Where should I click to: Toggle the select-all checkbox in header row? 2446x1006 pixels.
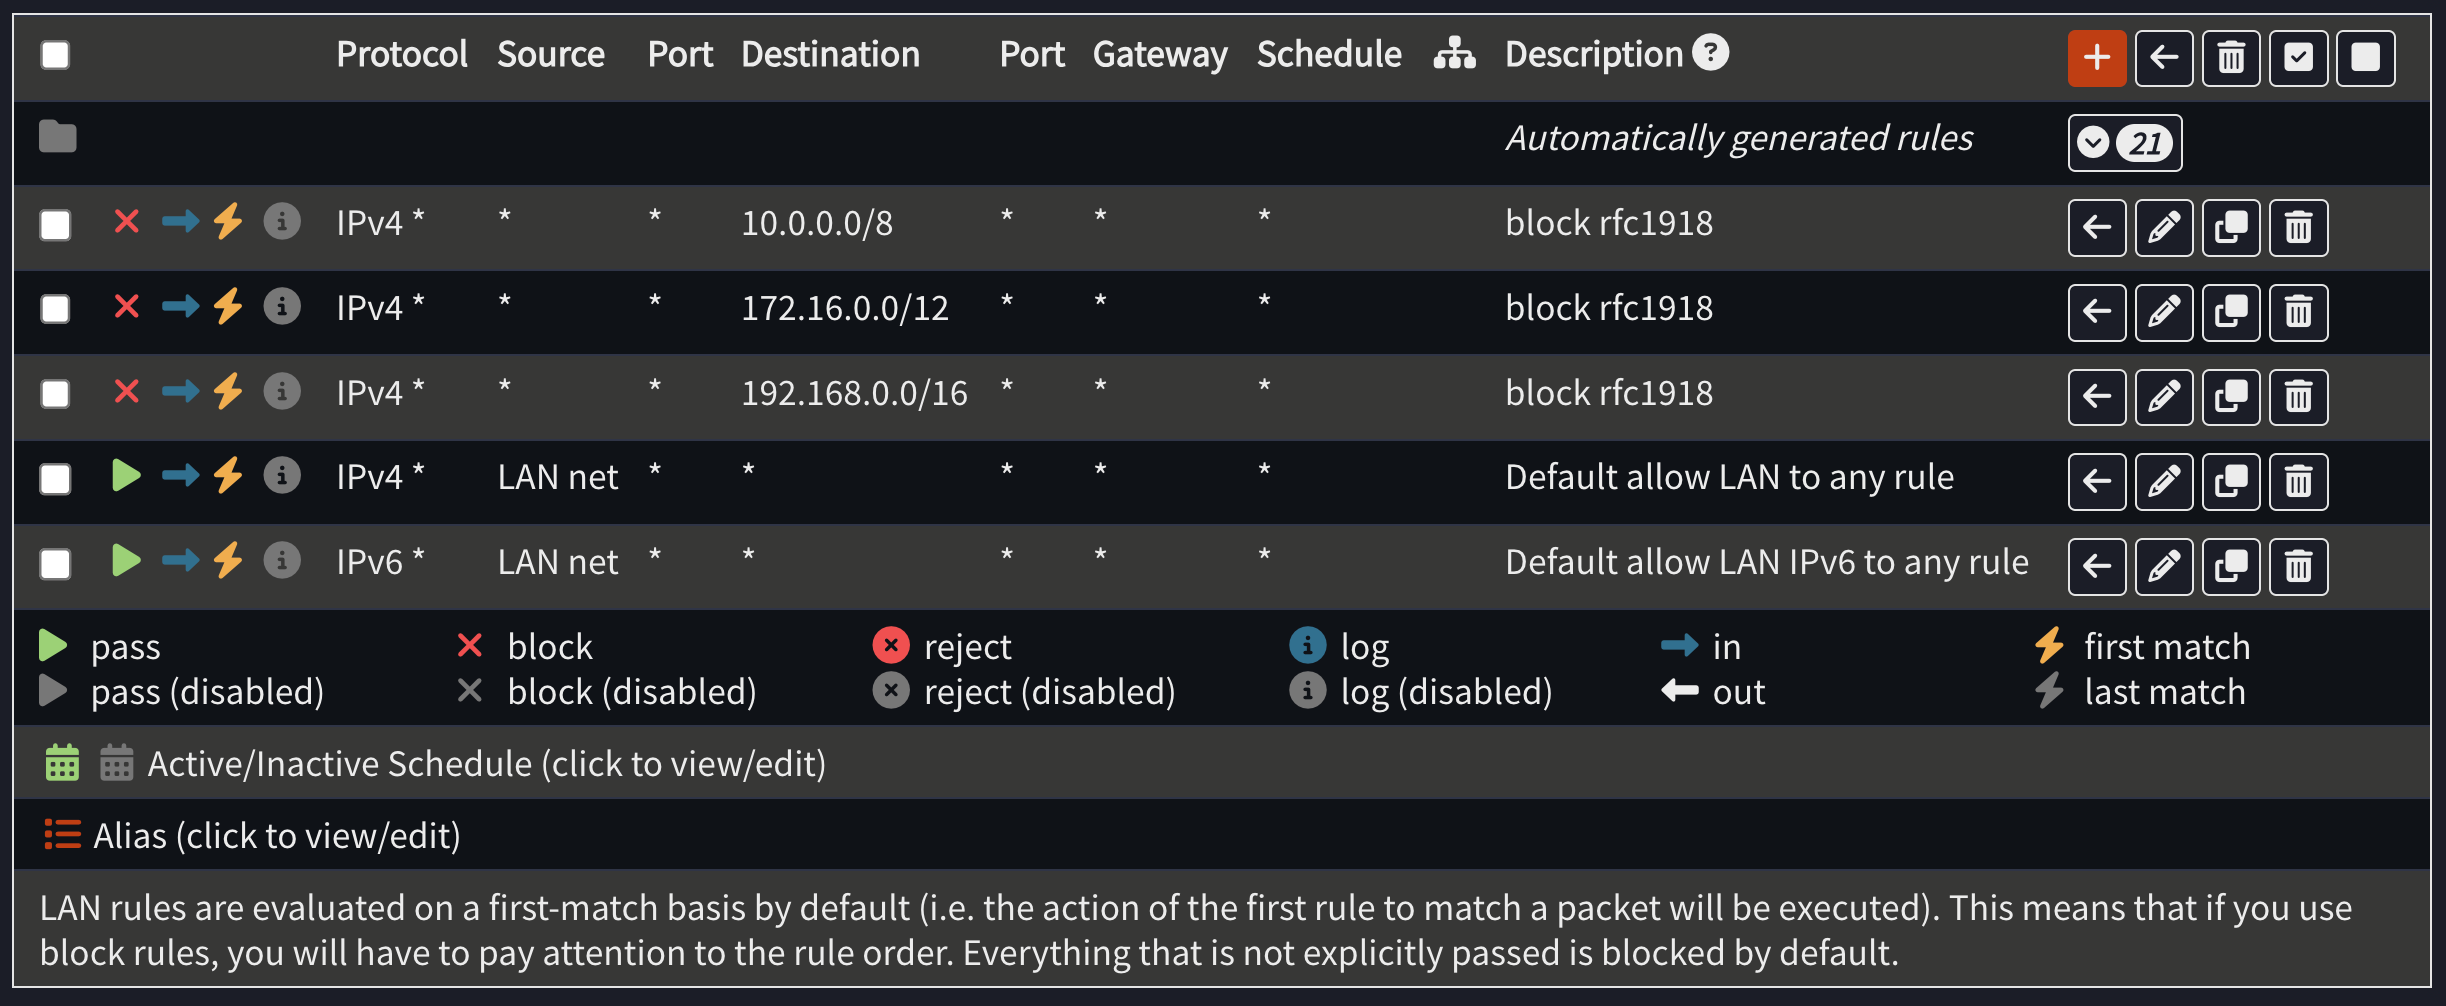[55, 55]
